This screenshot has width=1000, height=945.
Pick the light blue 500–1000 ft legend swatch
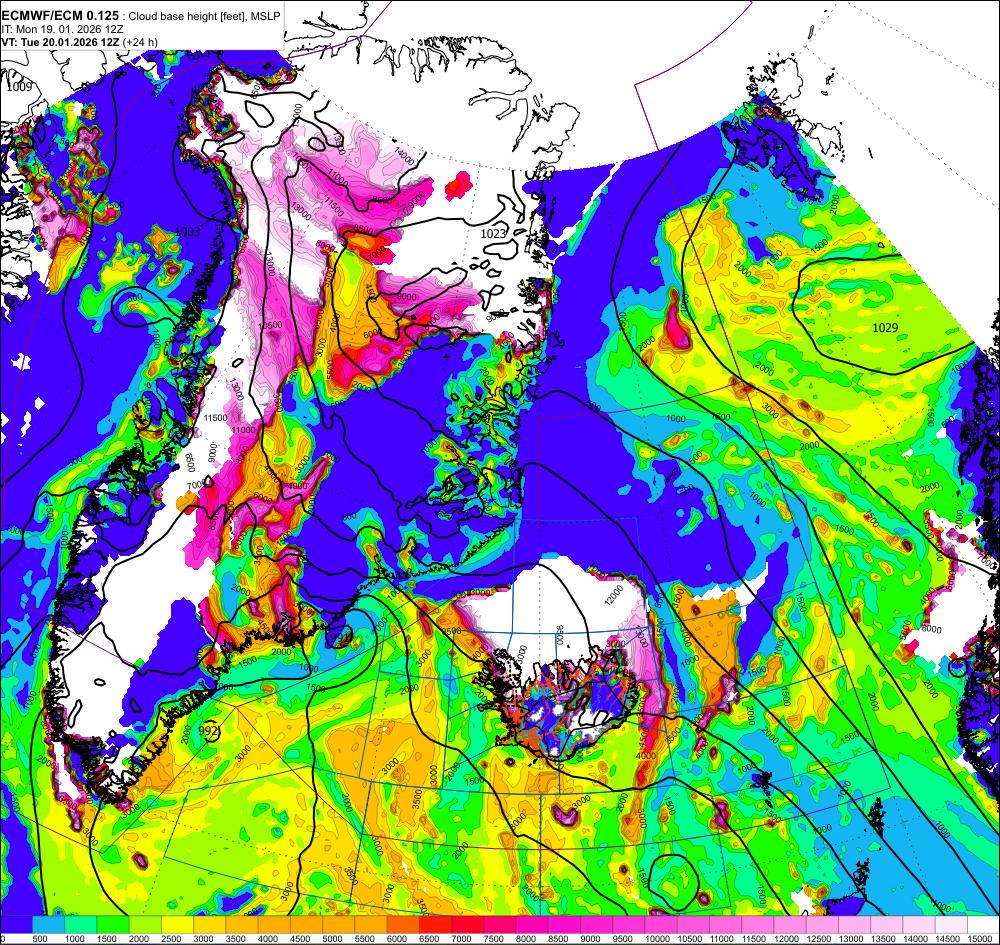[48, 924]
